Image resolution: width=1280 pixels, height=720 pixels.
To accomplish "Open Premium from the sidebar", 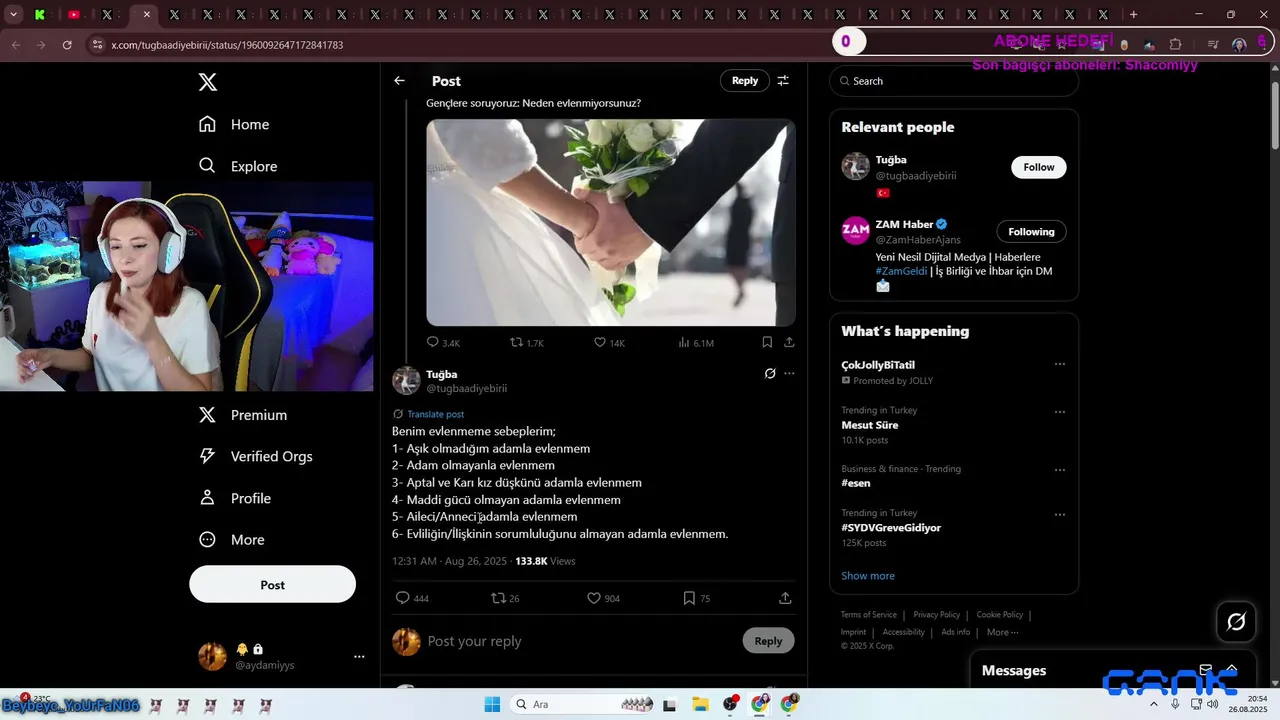I will (x=243, y=415).
